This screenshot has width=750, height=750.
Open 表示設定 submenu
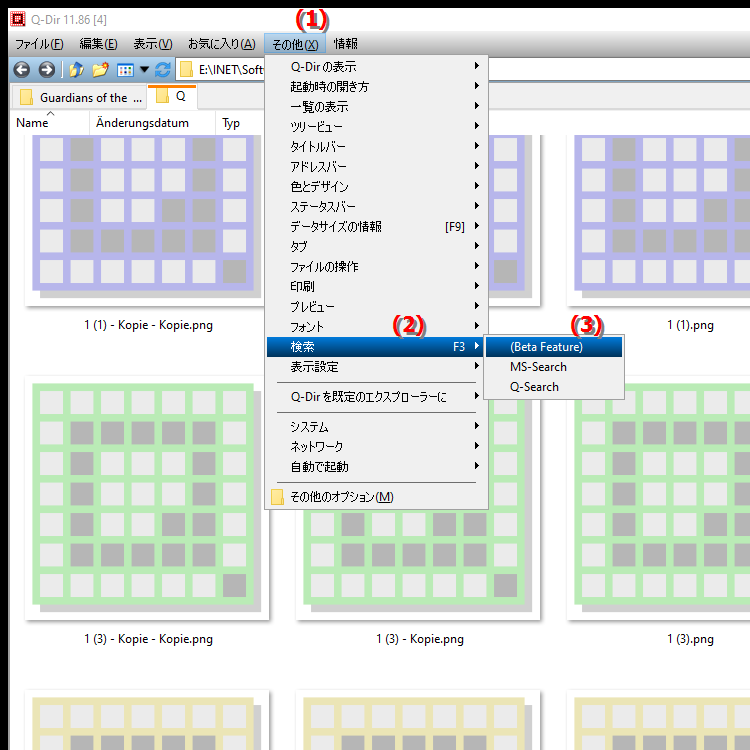tap(376, 367)
